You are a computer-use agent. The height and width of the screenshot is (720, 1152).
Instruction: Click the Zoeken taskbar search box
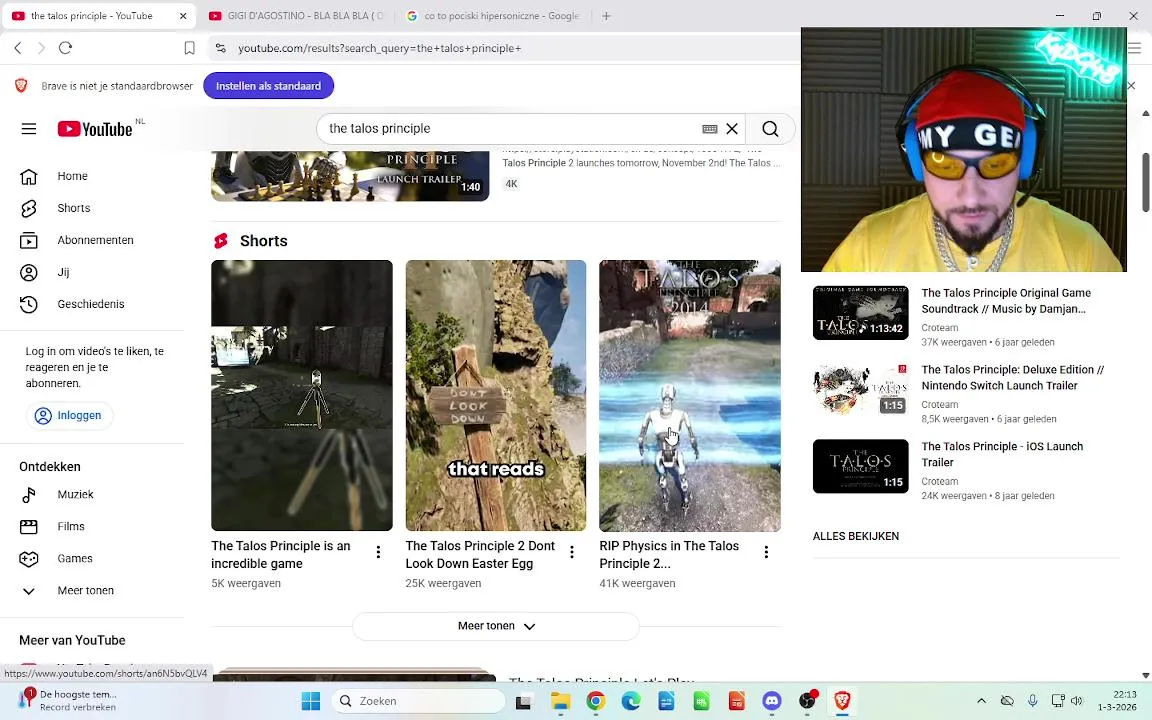[x=418, y=702]
